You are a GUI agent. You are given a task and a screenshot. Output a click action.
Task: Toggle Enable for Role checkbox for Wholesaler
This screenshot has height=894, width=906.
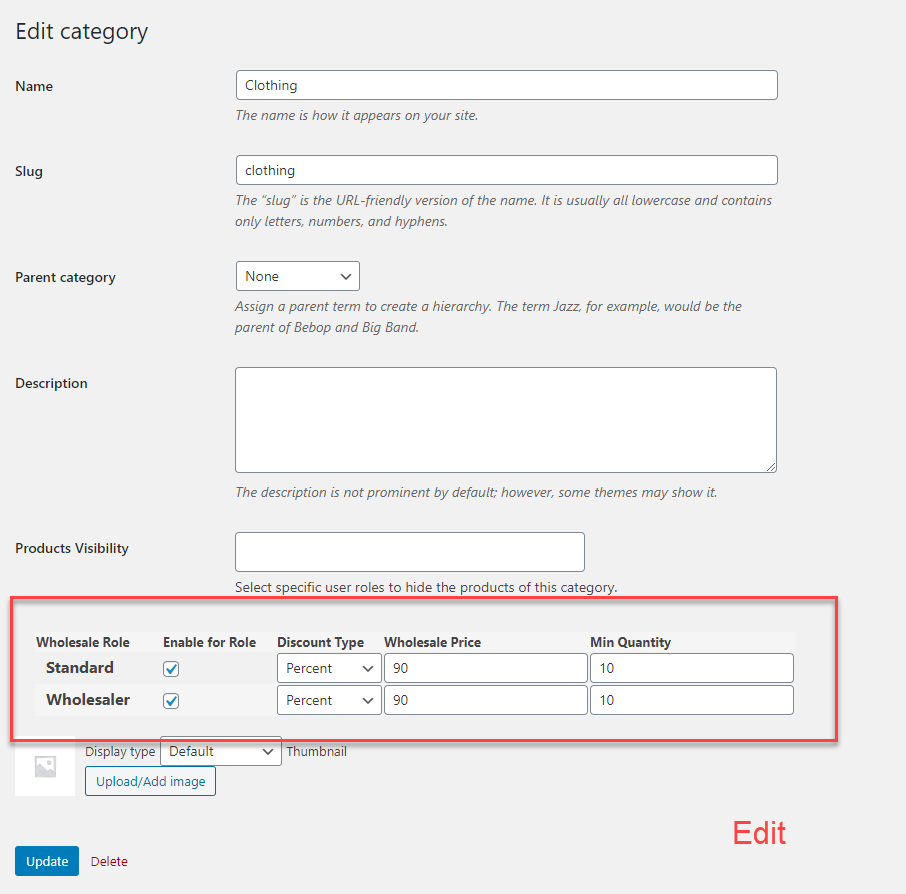(171, 701)
